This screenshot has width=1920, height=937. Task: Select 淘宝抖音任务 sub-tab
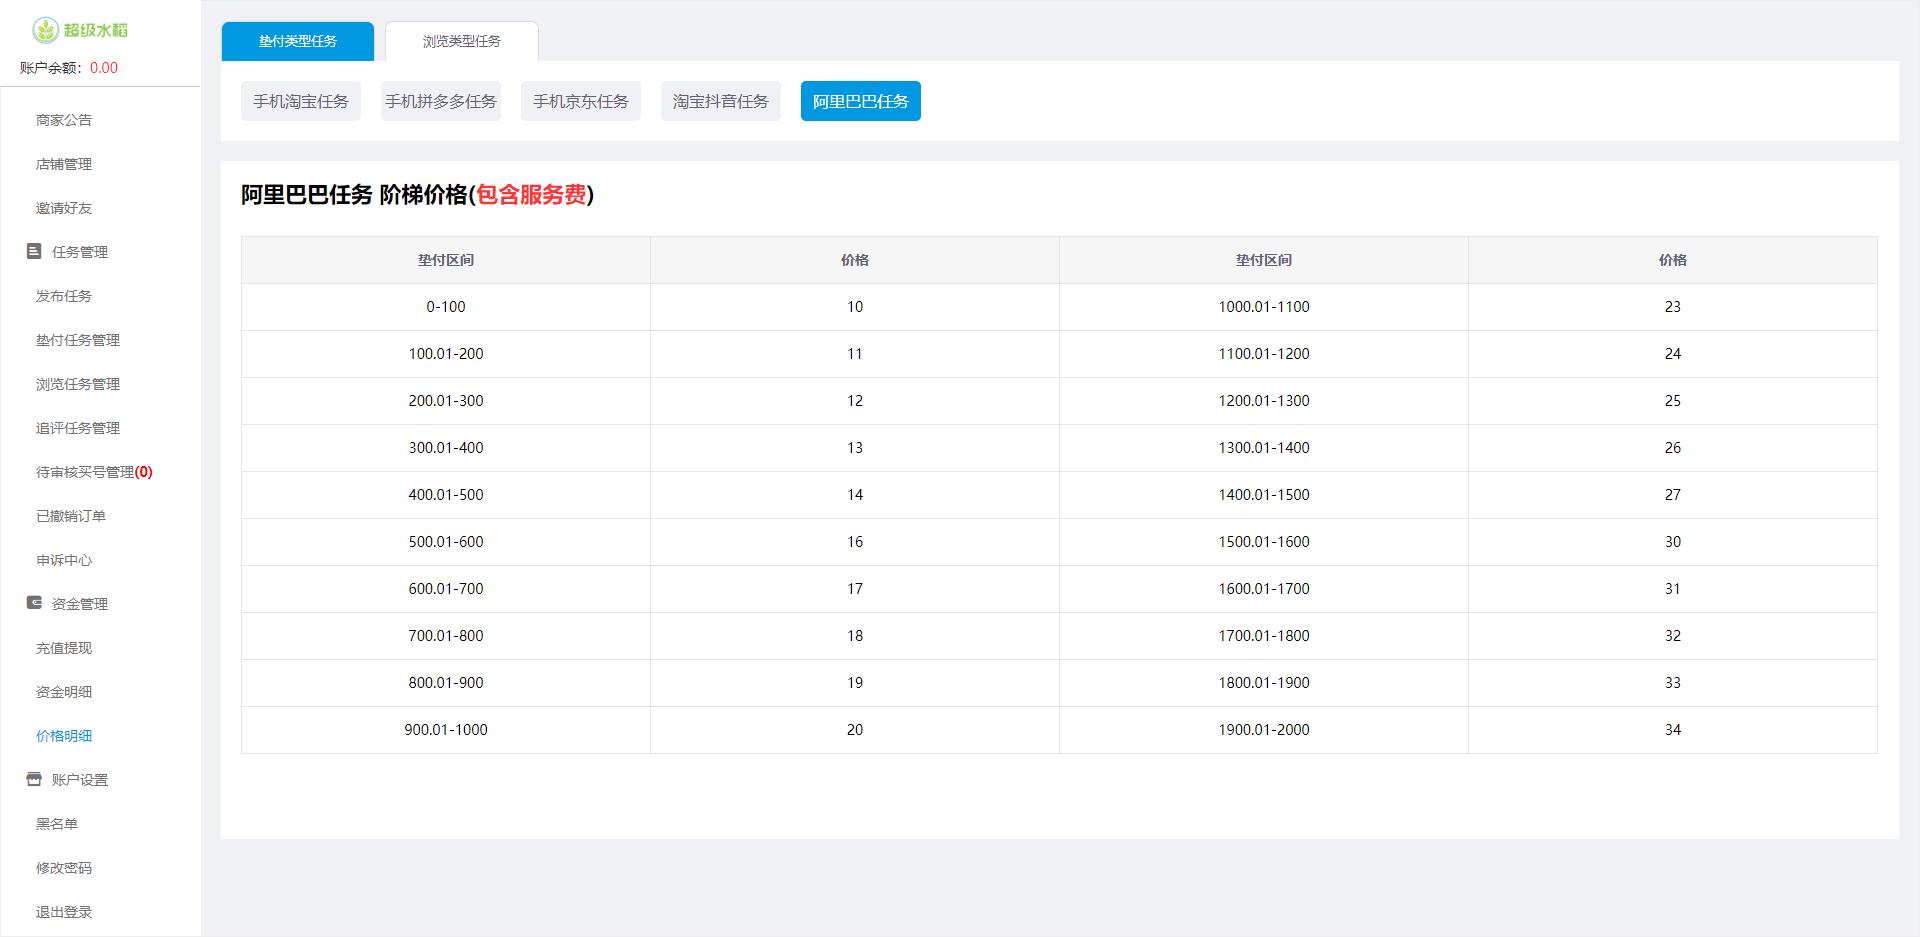[x=721, y=101]
